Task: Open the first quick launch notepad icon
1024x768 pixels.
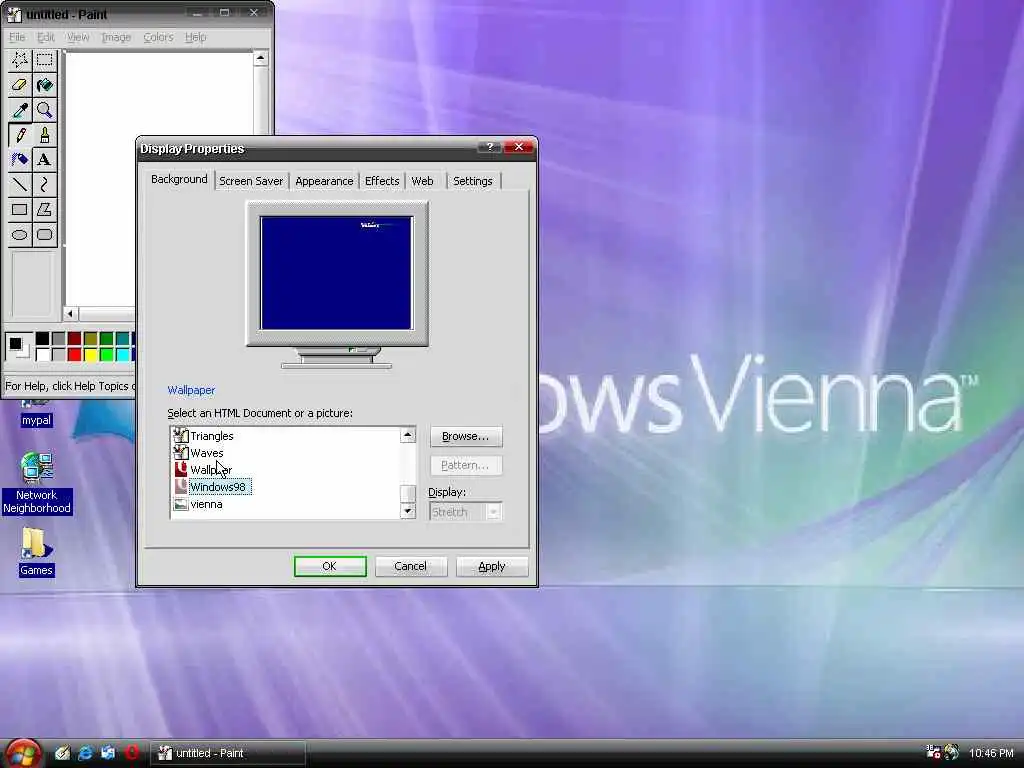Action: pyautogui.click(x=62, y=753)
